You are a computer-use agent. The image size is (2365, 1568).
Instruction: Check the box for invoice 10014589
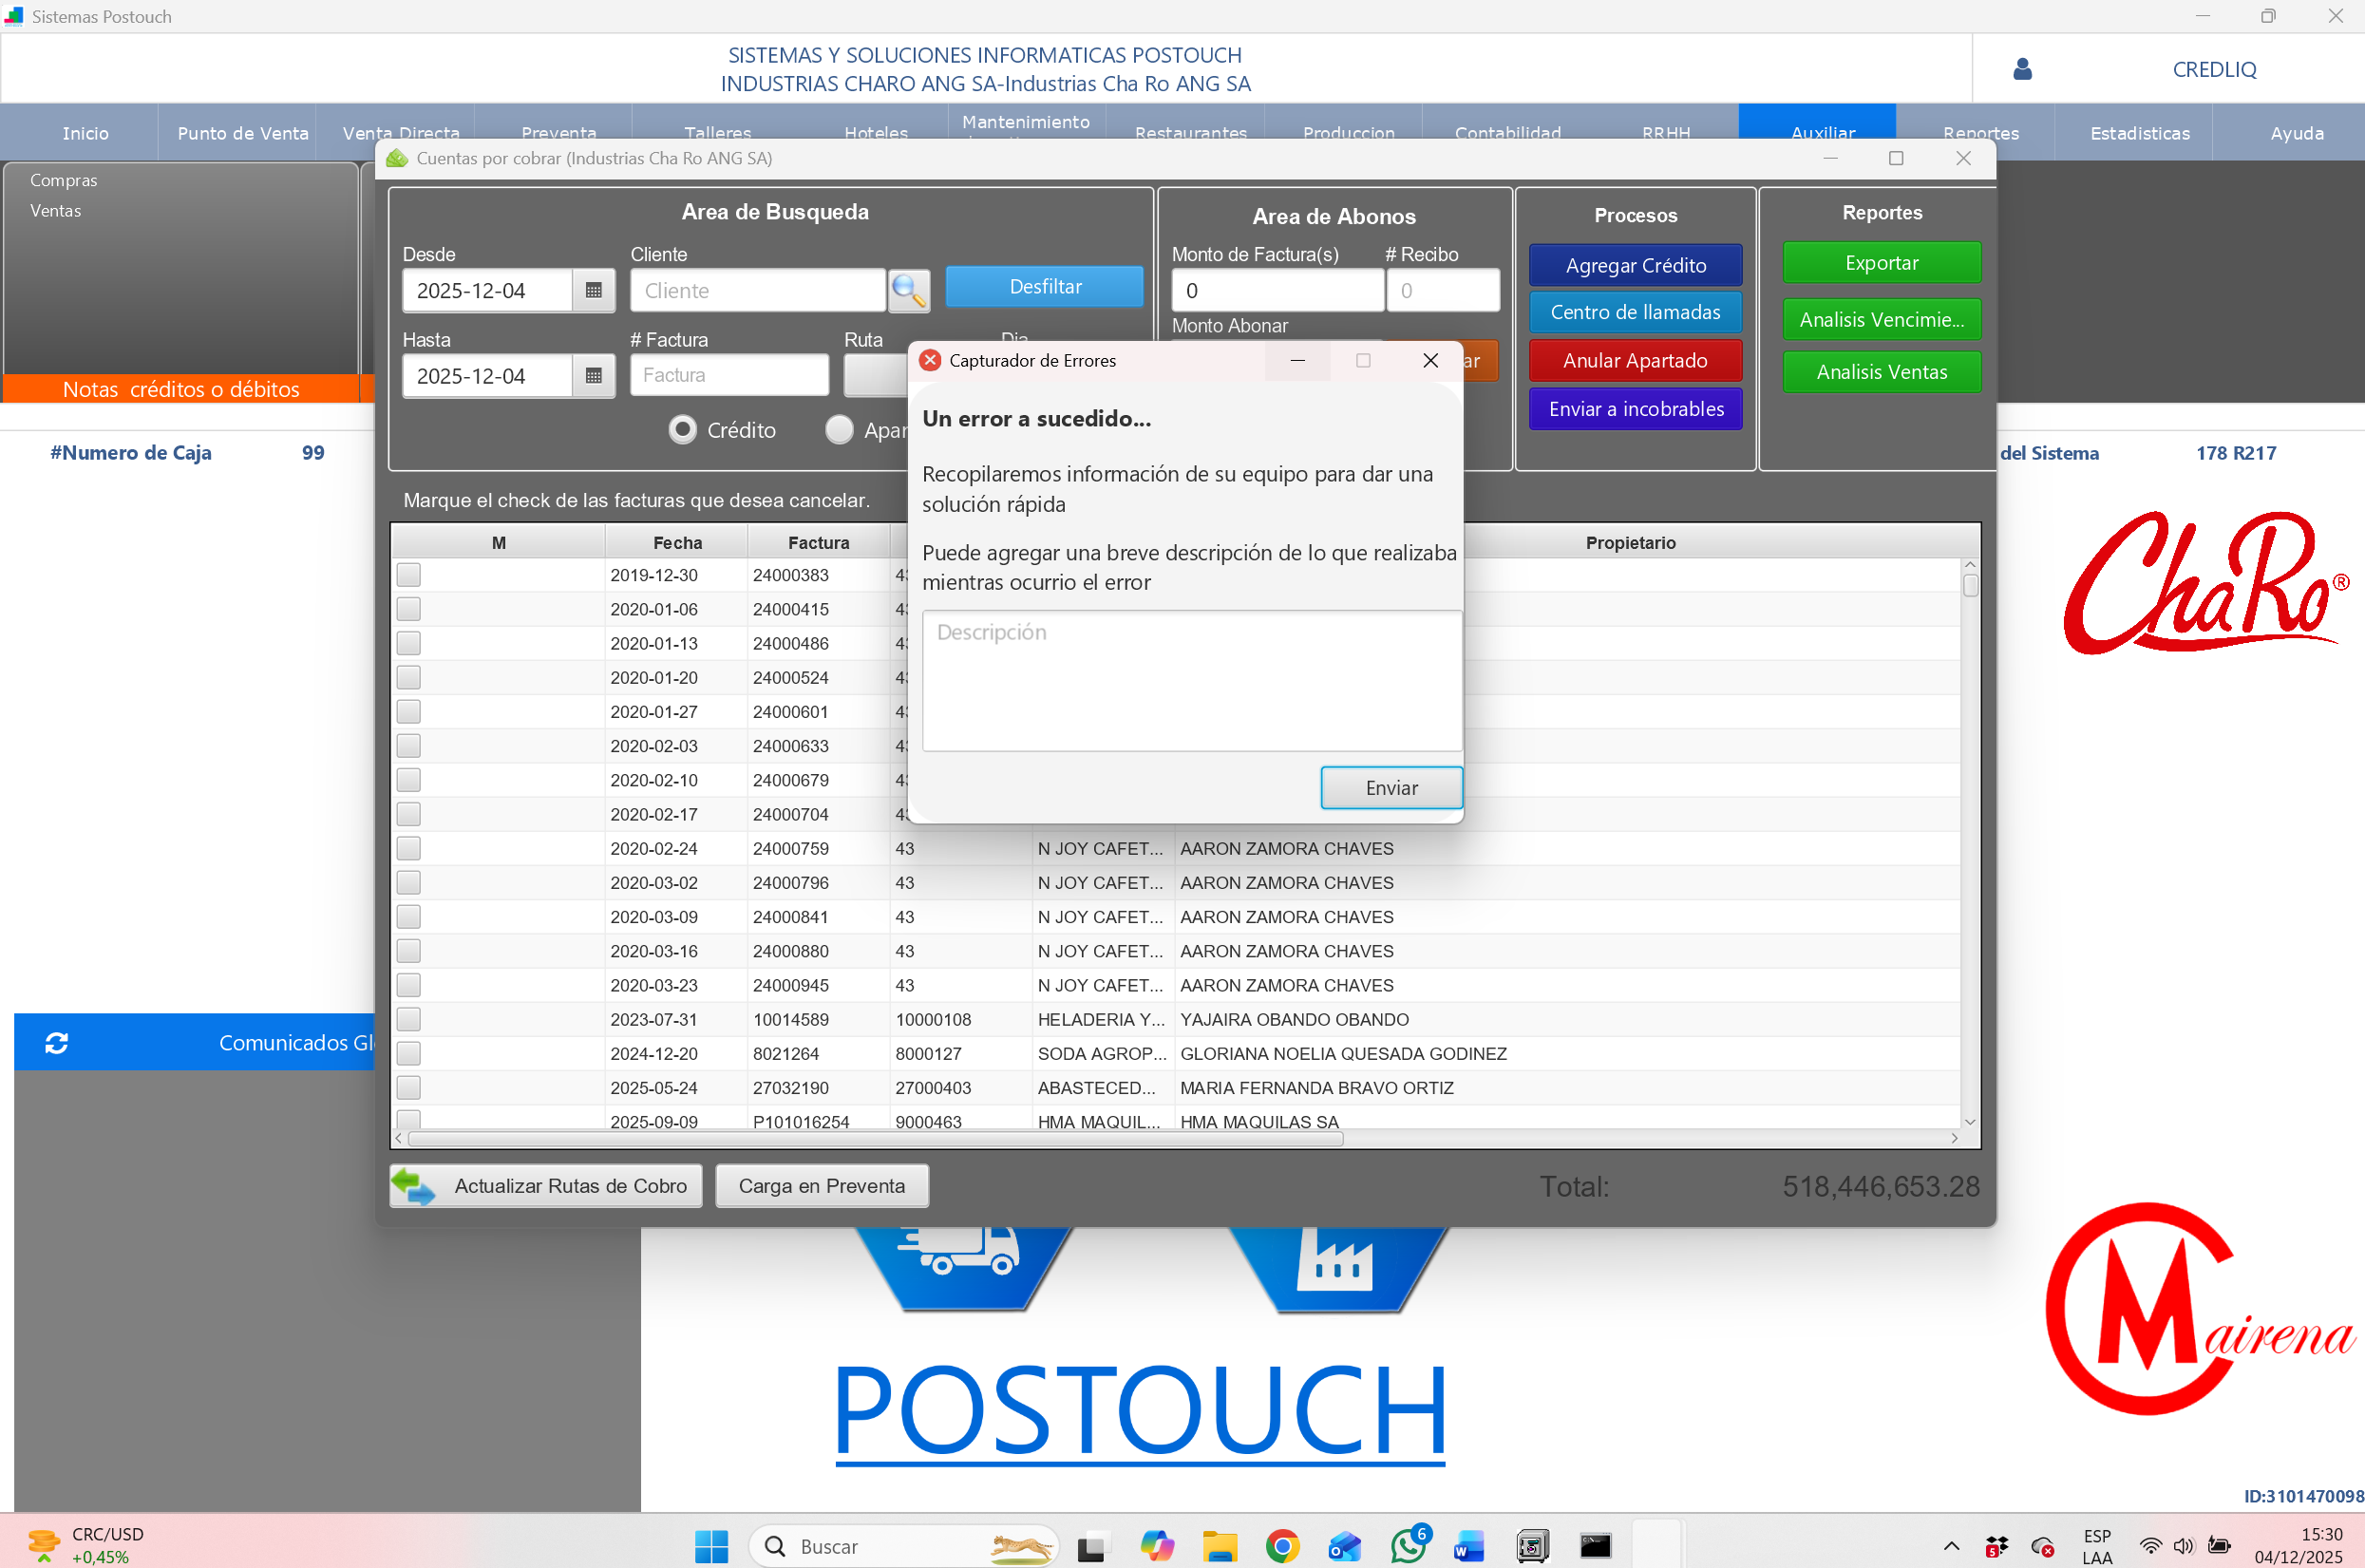408,1019
